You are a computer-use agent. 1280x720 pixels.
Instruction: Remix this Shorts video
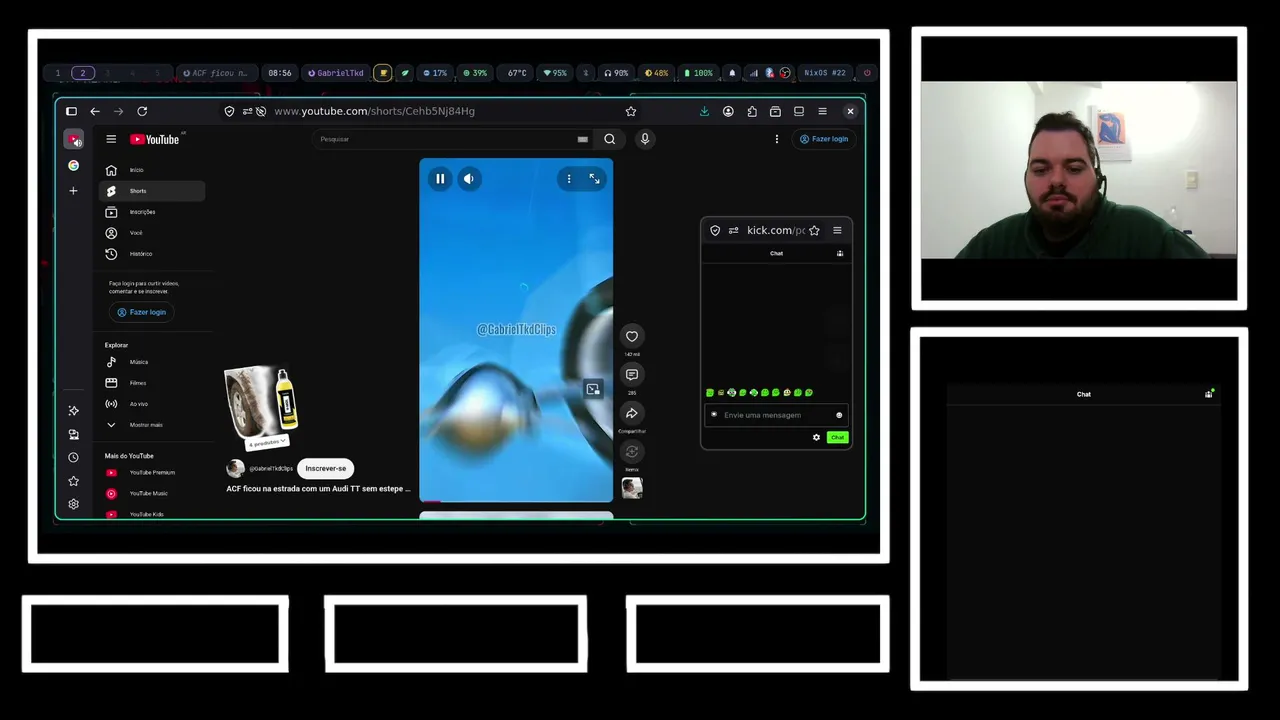[632, 452]
